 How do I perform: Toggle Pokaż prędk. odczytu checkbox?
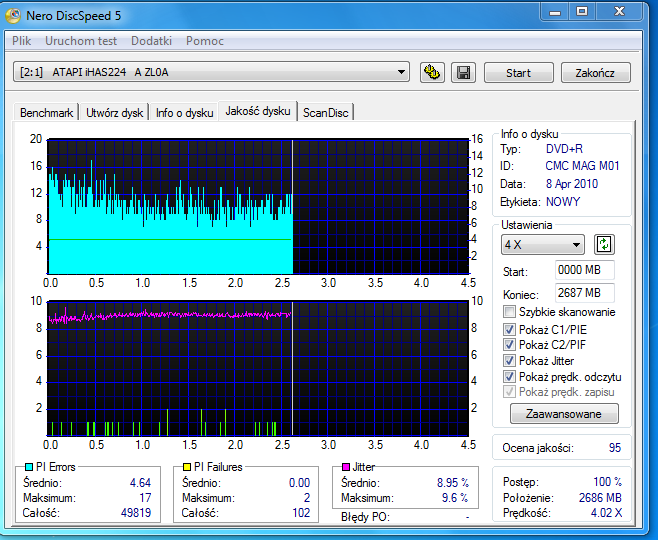509,376
